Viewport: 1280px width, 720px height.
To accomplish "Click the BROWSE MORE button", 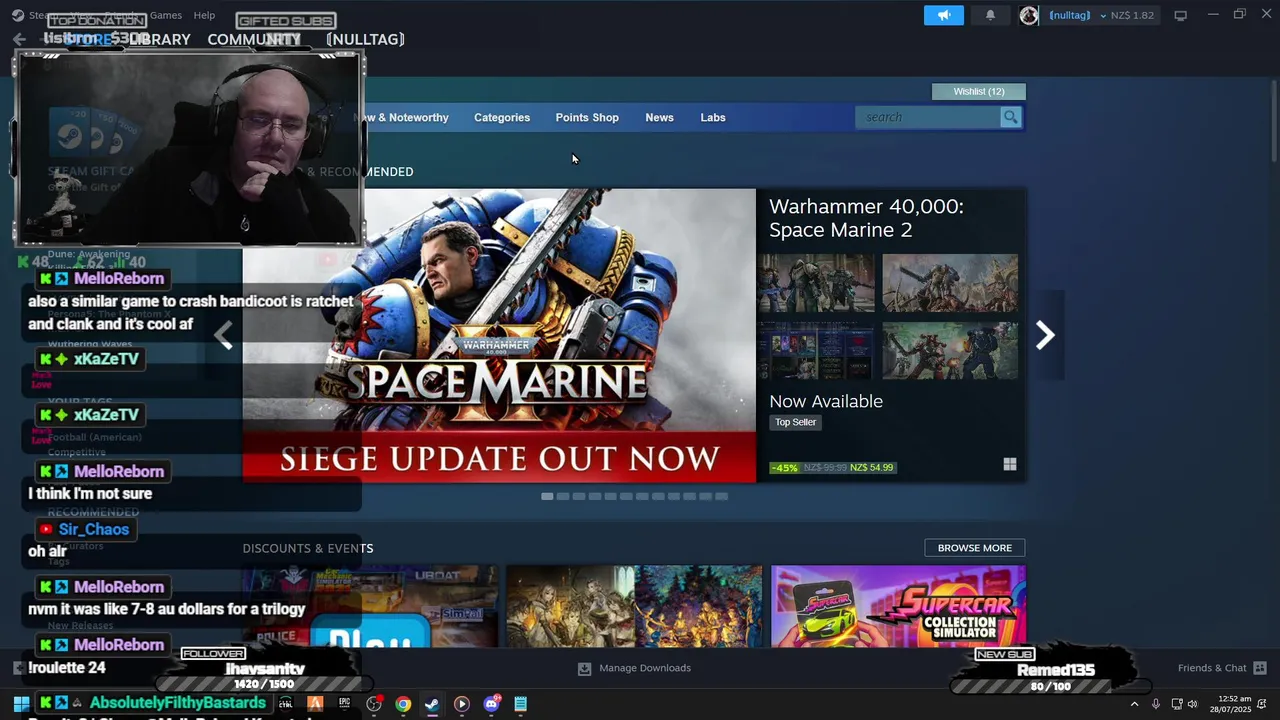I will click(x=975, y=548).
